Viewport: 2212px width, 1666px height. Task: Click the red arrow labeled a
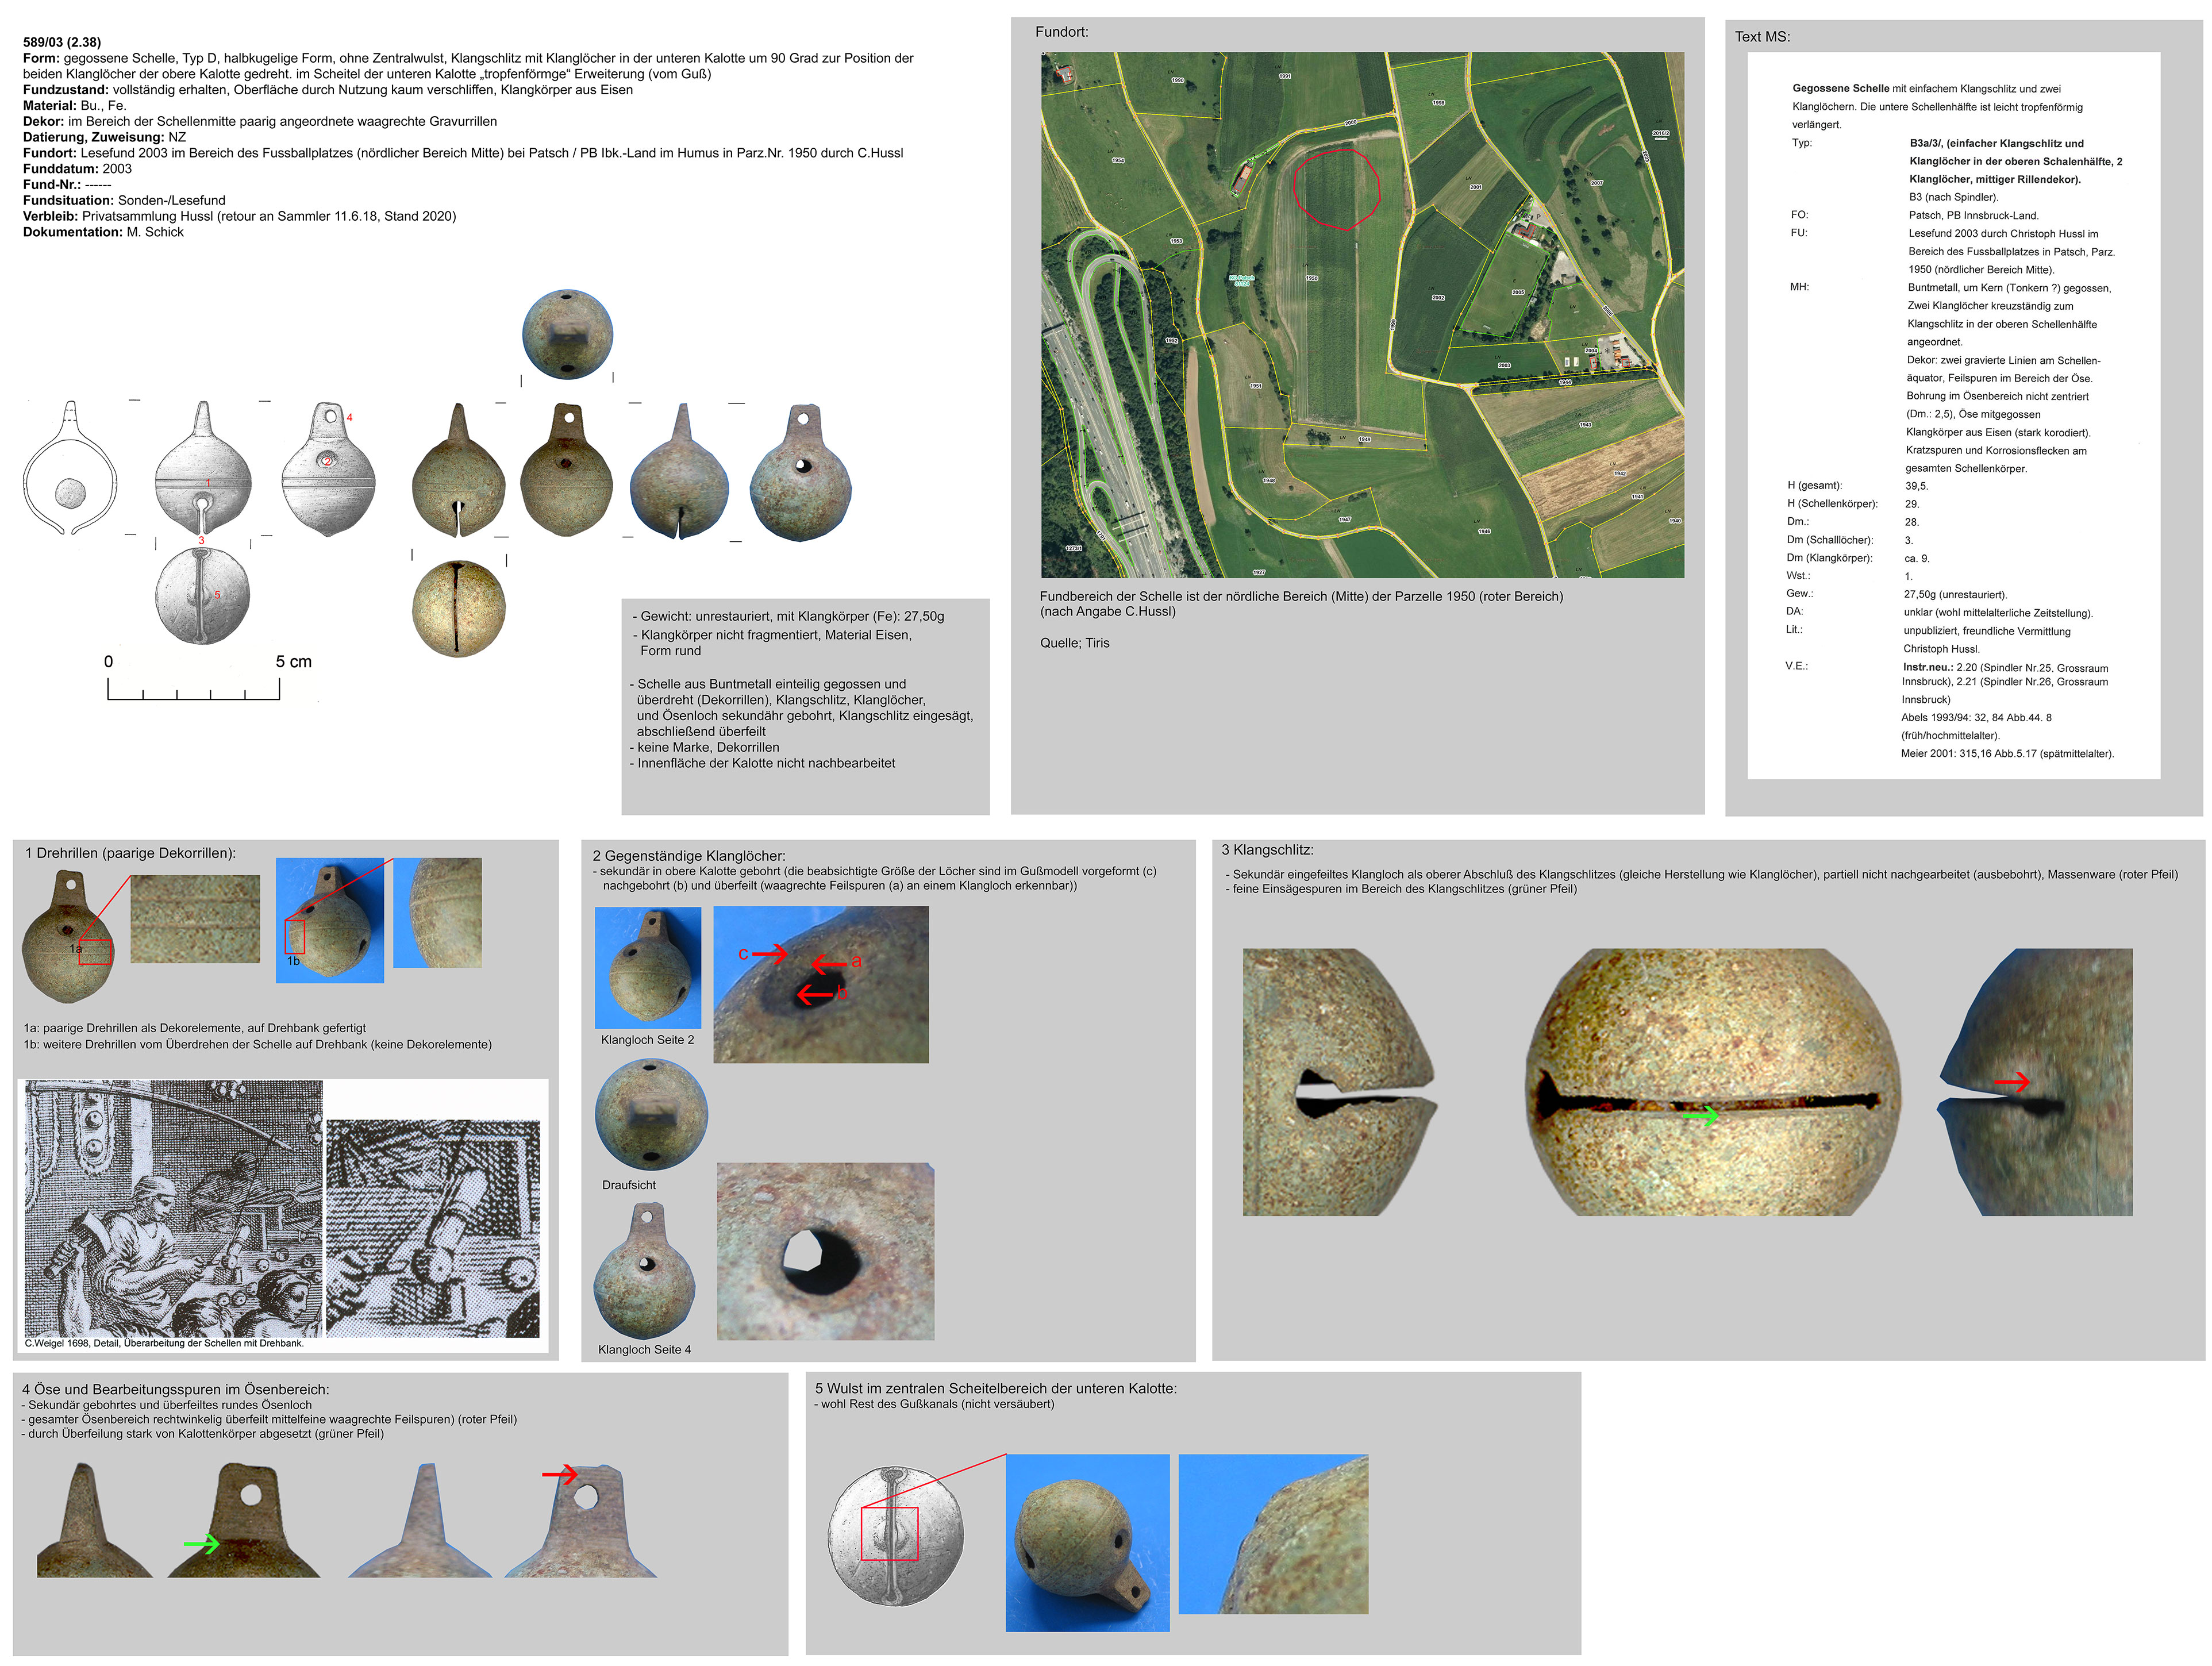830,964
